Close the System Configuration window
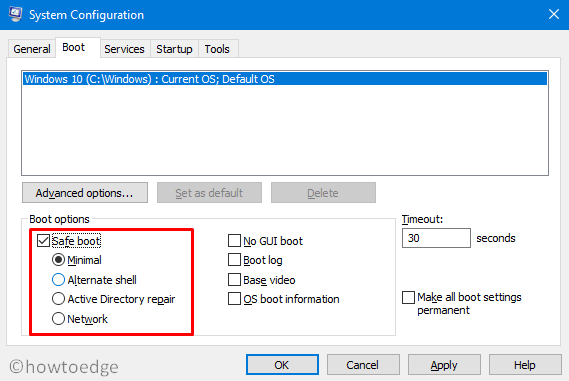The image size is (569, 381). pos(553,15)
